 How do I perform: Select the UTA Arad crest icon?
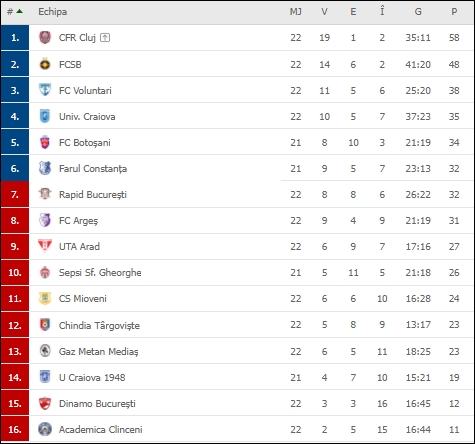tap(45, 246)
